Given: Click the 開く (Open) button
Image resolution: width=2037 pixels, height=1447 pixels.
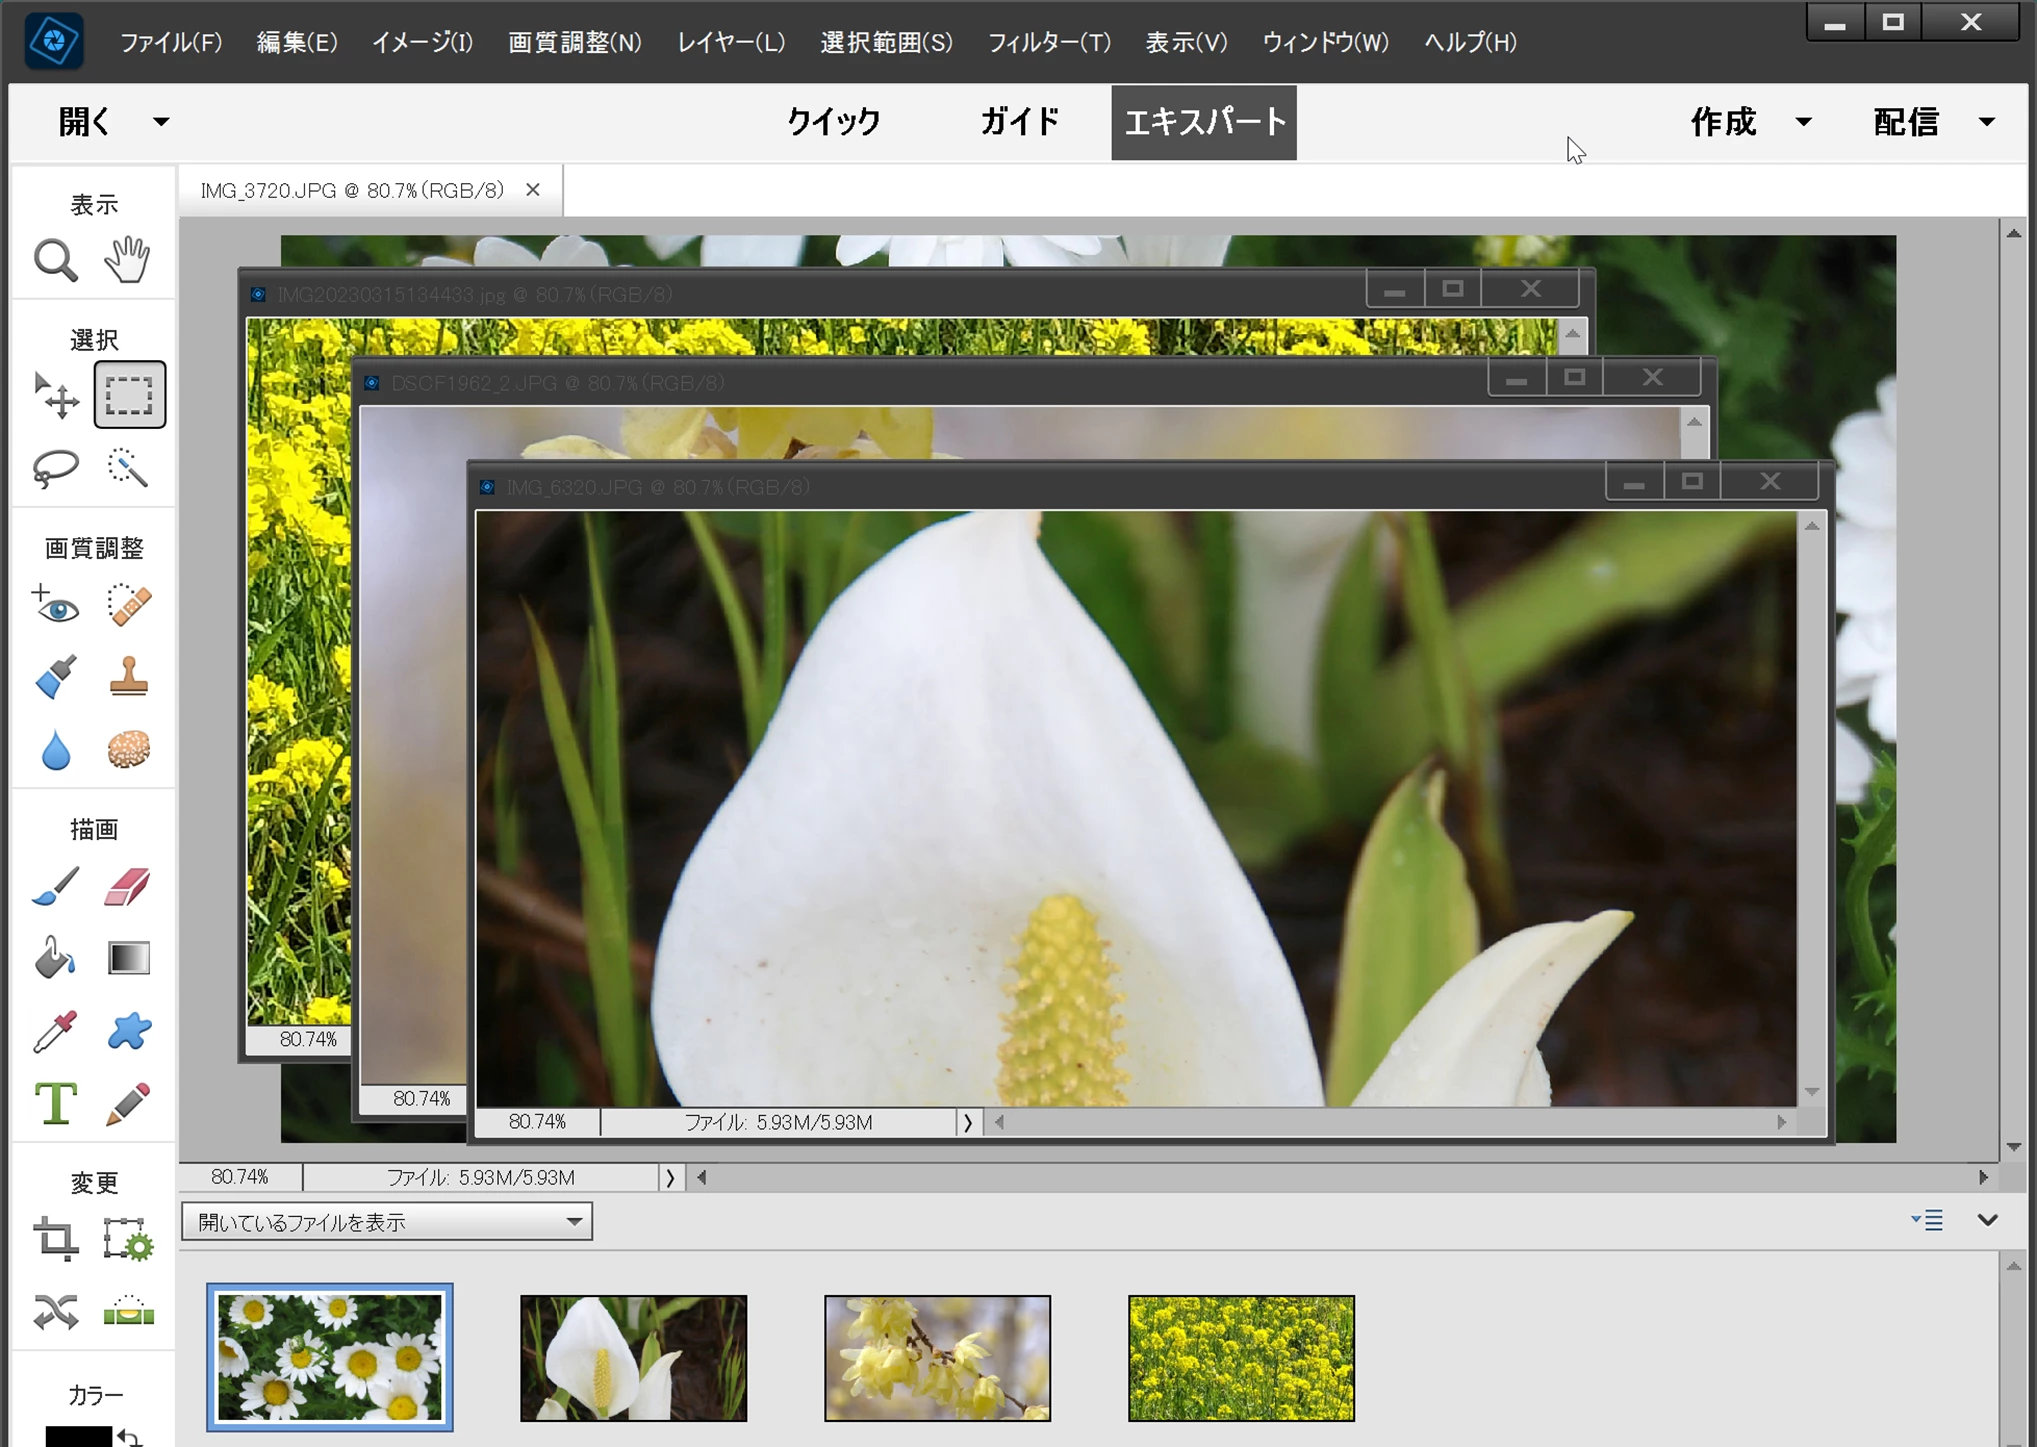Looking at the screenshot, I should coord(85,122).
